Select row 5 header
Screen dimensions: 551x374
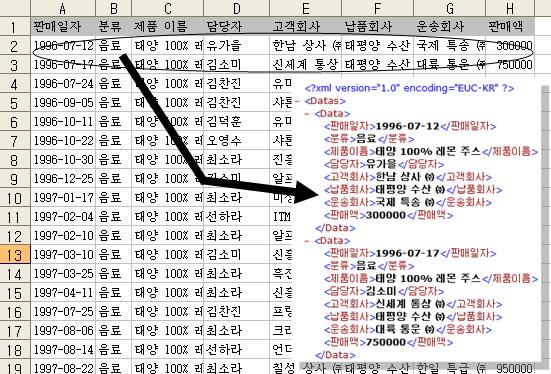point(15,102)
